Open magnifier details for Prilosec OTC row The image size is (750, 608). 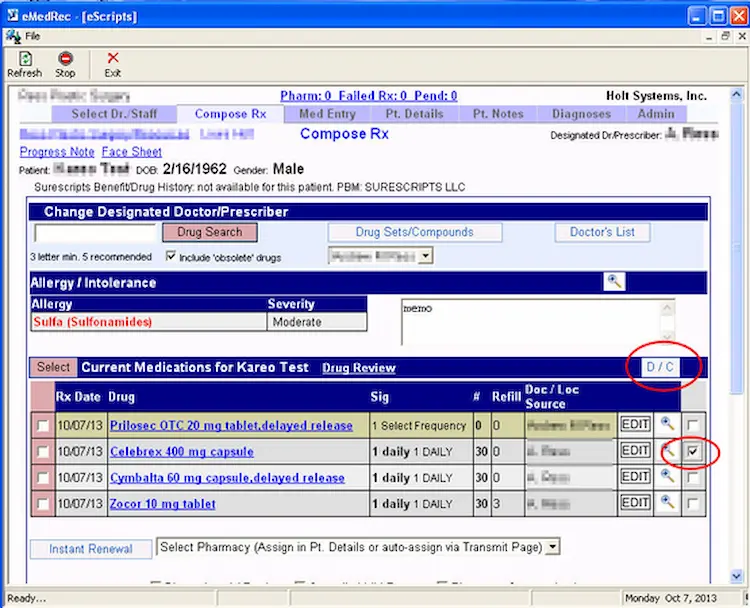pos(668,425)
